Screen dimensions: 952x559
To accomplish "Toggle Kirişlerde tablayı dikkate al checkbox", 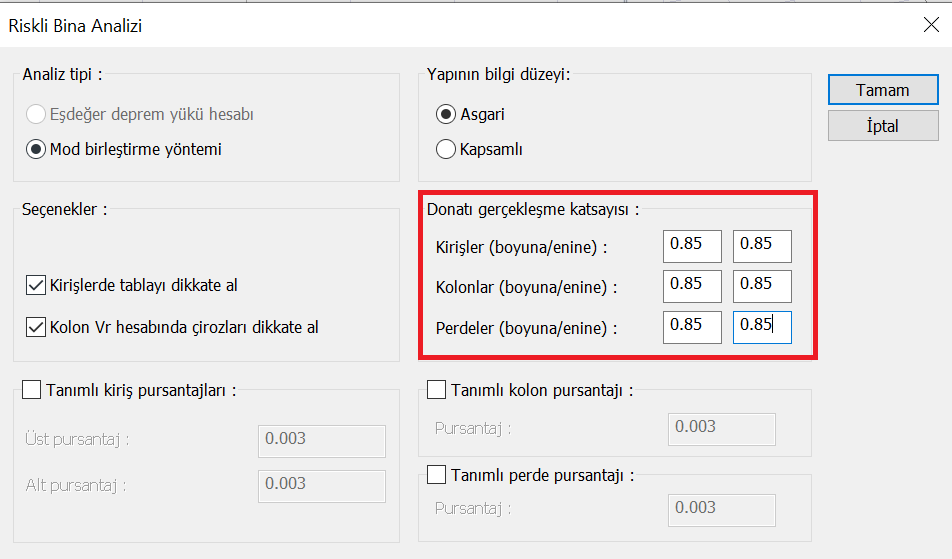I will [x=36, y=286].
